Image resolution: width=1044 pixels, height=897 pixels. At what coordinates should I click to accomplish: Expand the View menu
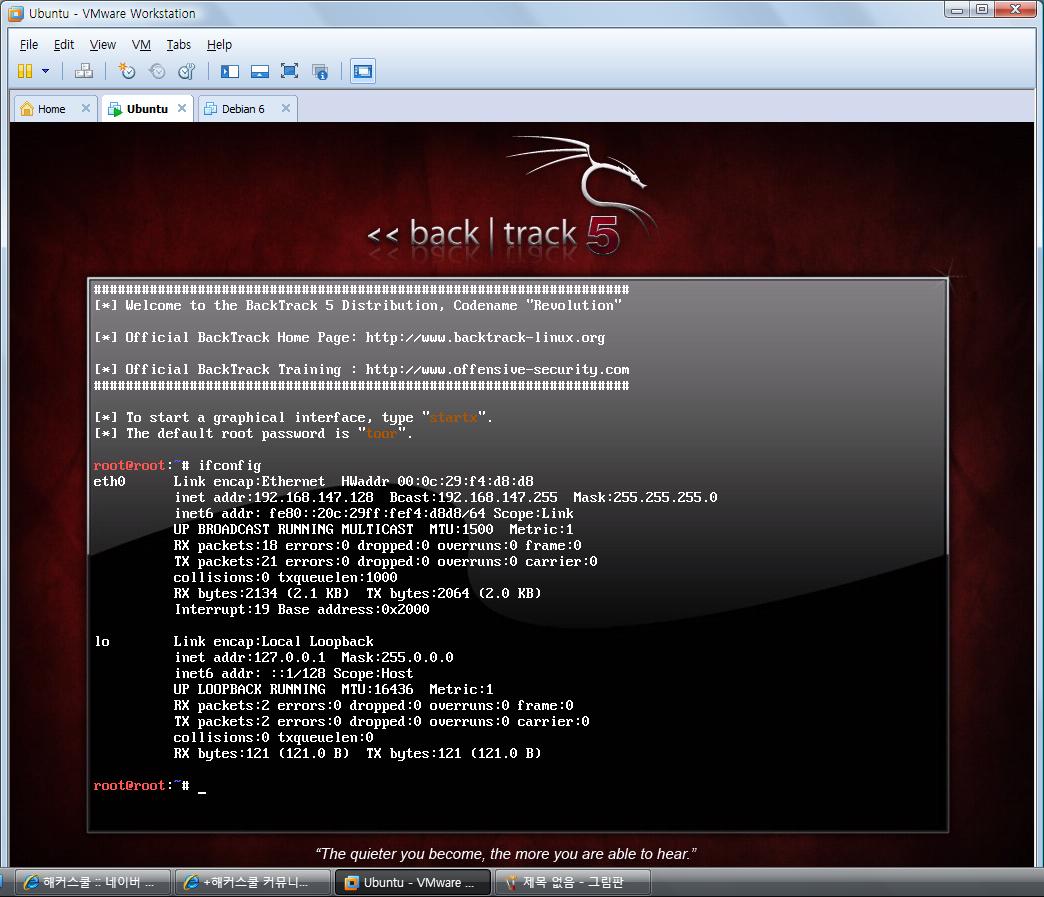click(x=102, y=44)
